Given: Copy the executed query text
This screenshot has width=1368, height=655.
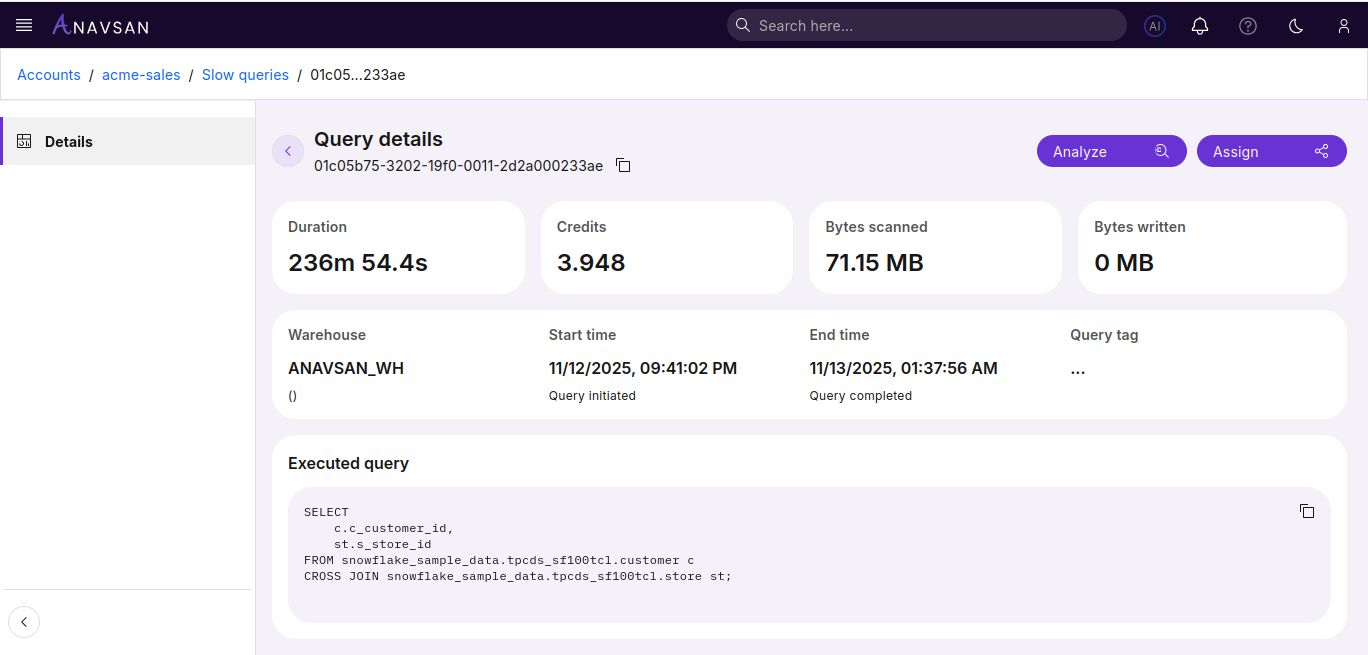Looking at the screenshot, I should 1307,511.
